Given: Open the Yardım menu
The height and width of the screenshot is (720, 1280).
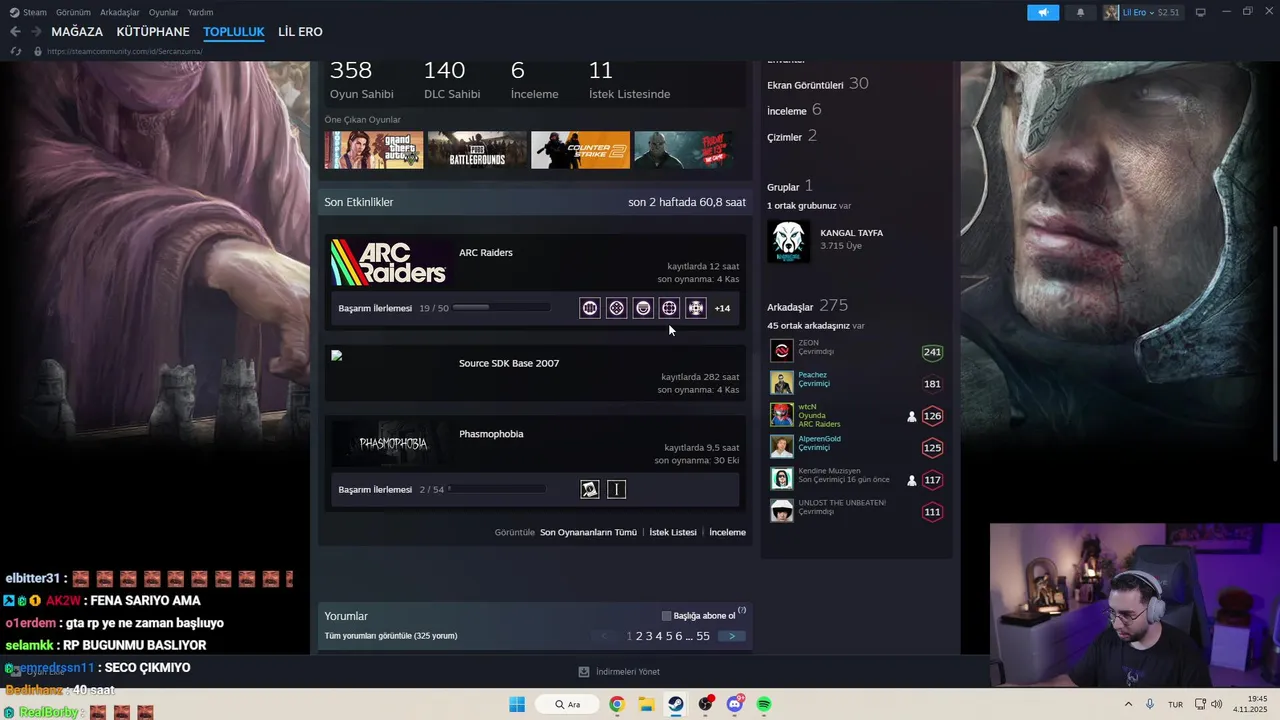Looking at the screenshot, I should click(x=200, y=12).
